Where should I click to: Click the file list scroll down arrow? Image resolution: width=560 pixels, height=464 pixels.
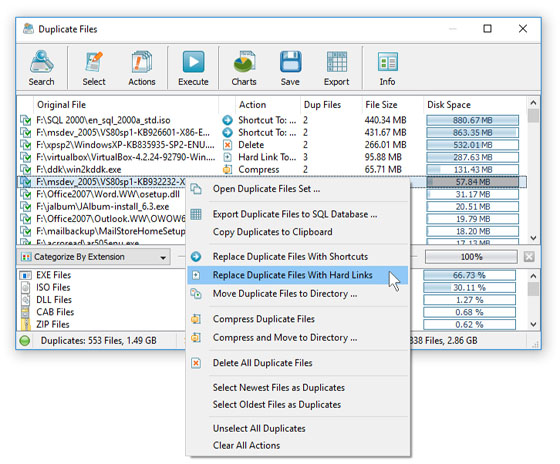[x=533, y=238]
